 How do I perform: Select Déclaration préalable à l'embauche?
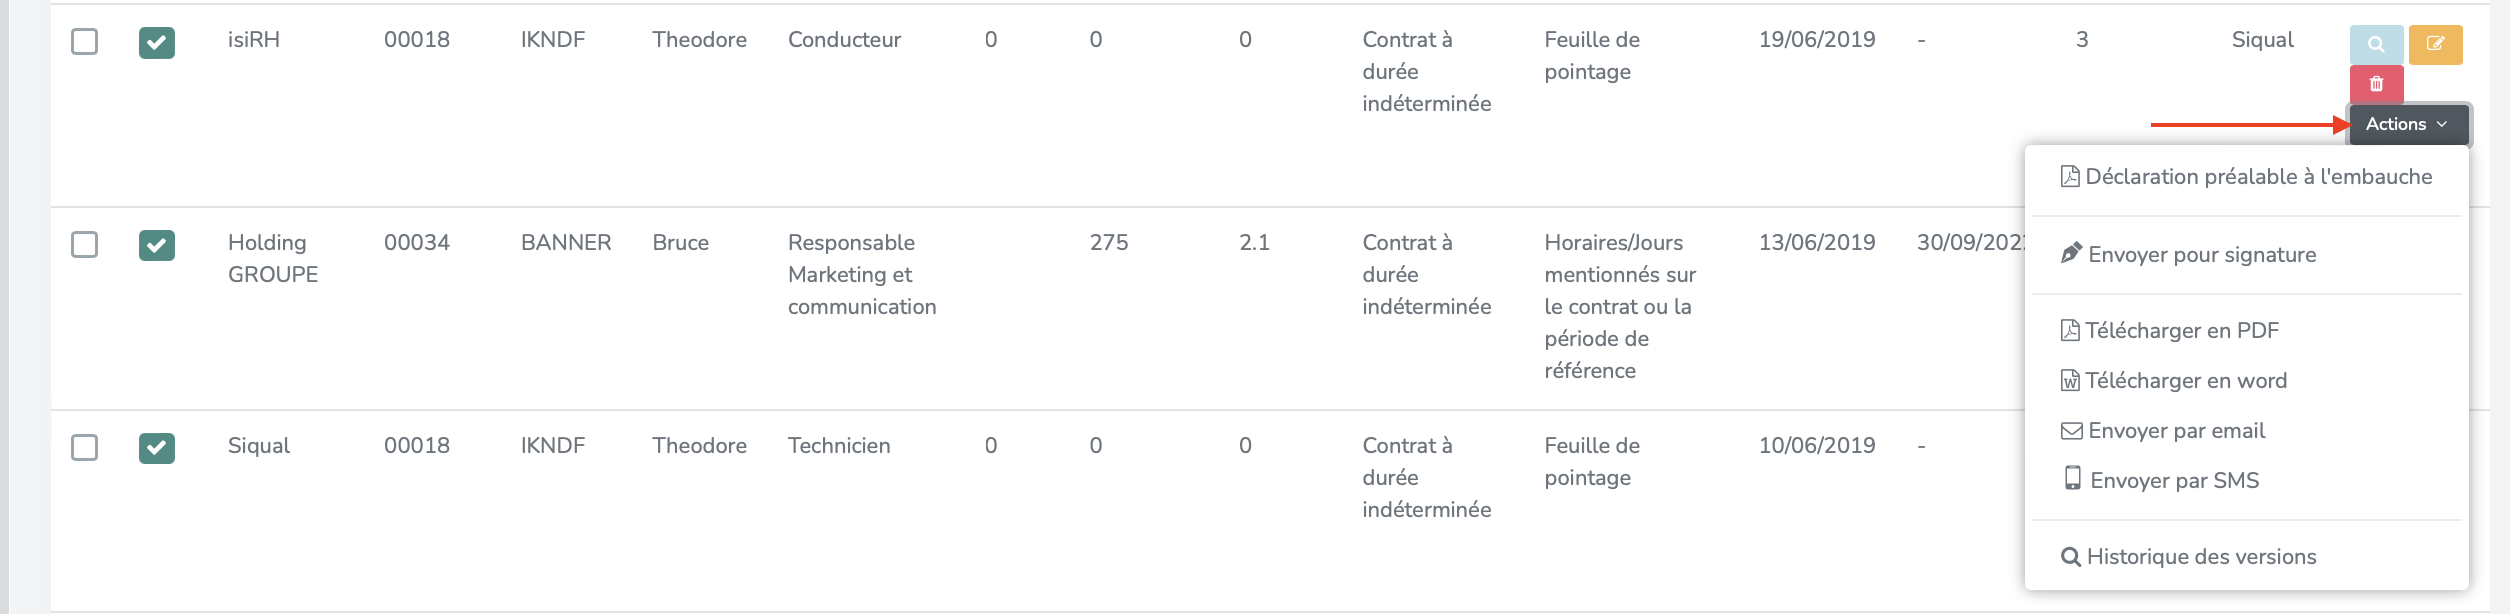tap(2246, 177)
